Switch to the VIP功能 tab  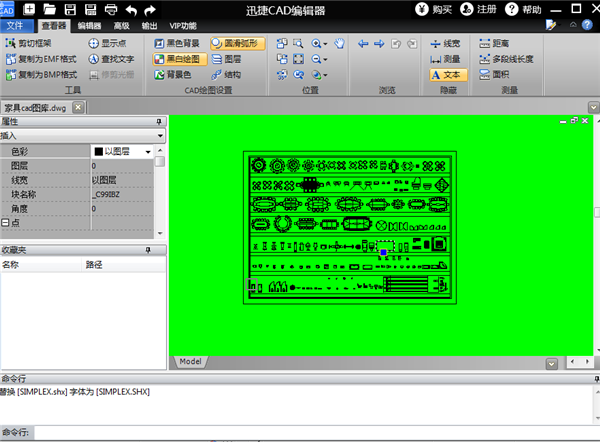point(183,26)
